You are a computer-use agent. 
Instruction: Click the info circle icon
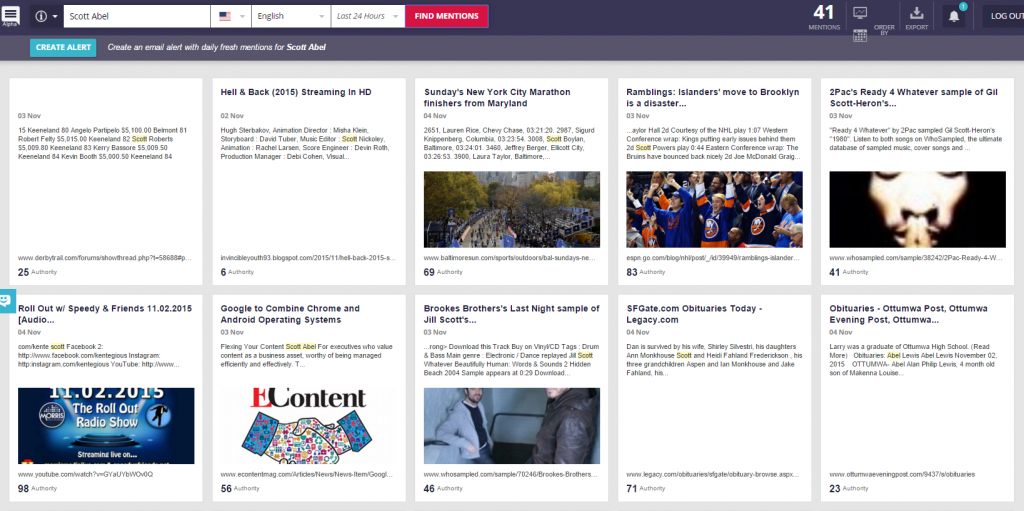pyautogui.click(x=41, y=16)
